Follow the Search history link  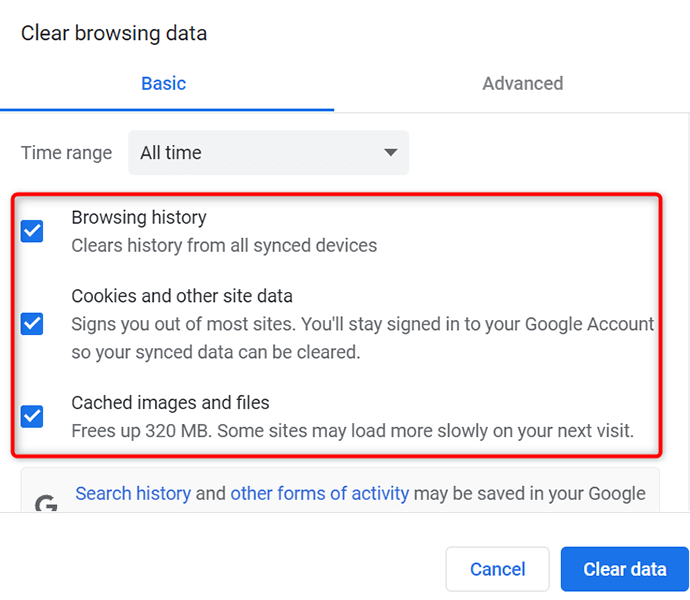click(133, 493)
